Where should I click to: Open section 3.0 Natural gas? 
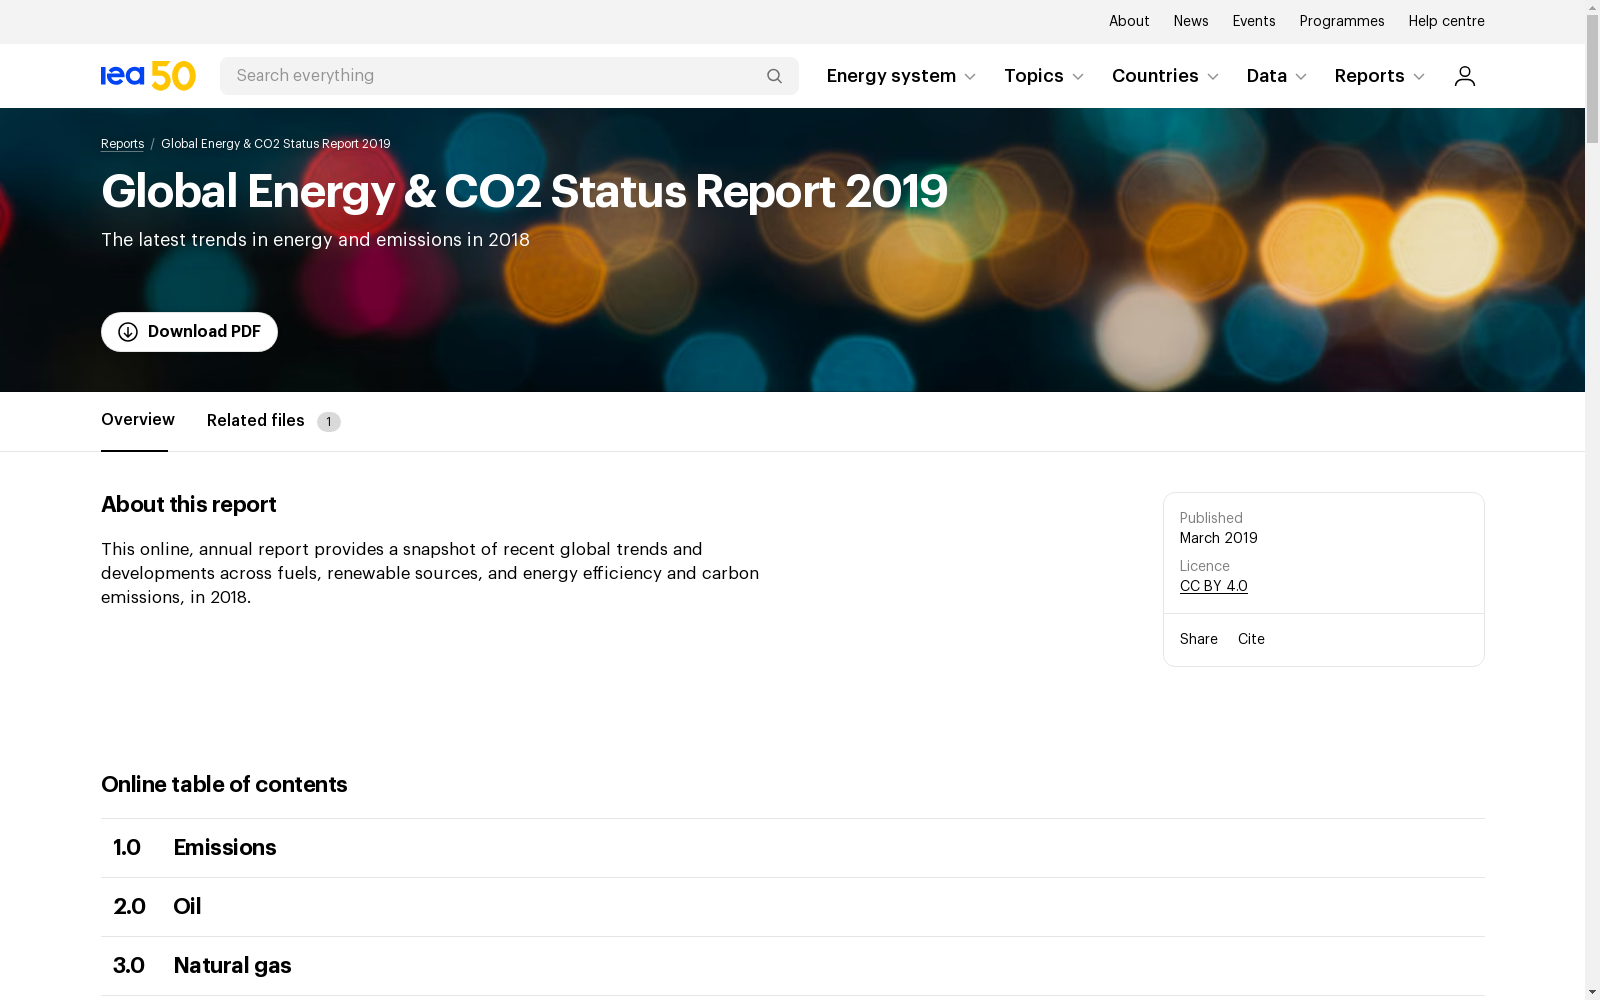pyautogui.click(x=793, y=966)
